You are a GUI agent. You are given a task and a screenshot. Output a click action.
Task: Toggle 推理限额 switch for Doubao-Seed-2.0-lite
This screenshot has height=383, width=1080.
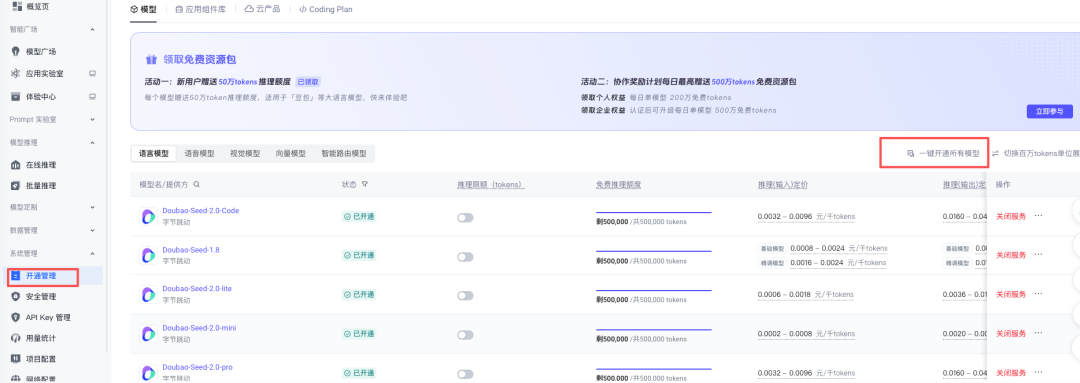click(465, 296)
